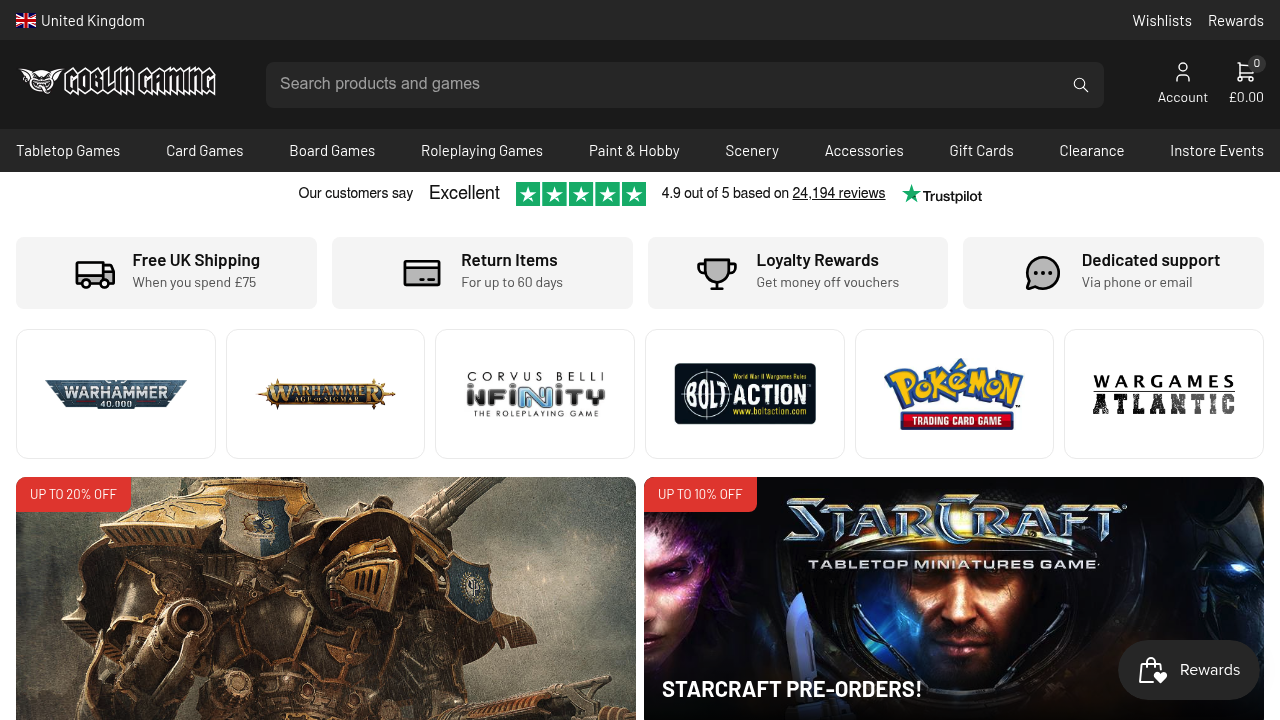
Task: Open the Card Games menu
Action: coord(205,151)
